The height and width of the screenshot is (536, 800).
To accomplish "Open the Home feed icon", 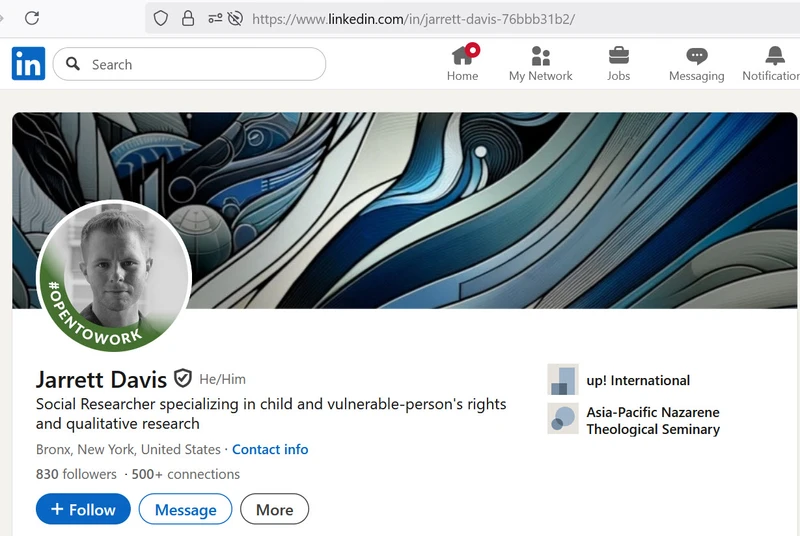I will click(462, 56).
